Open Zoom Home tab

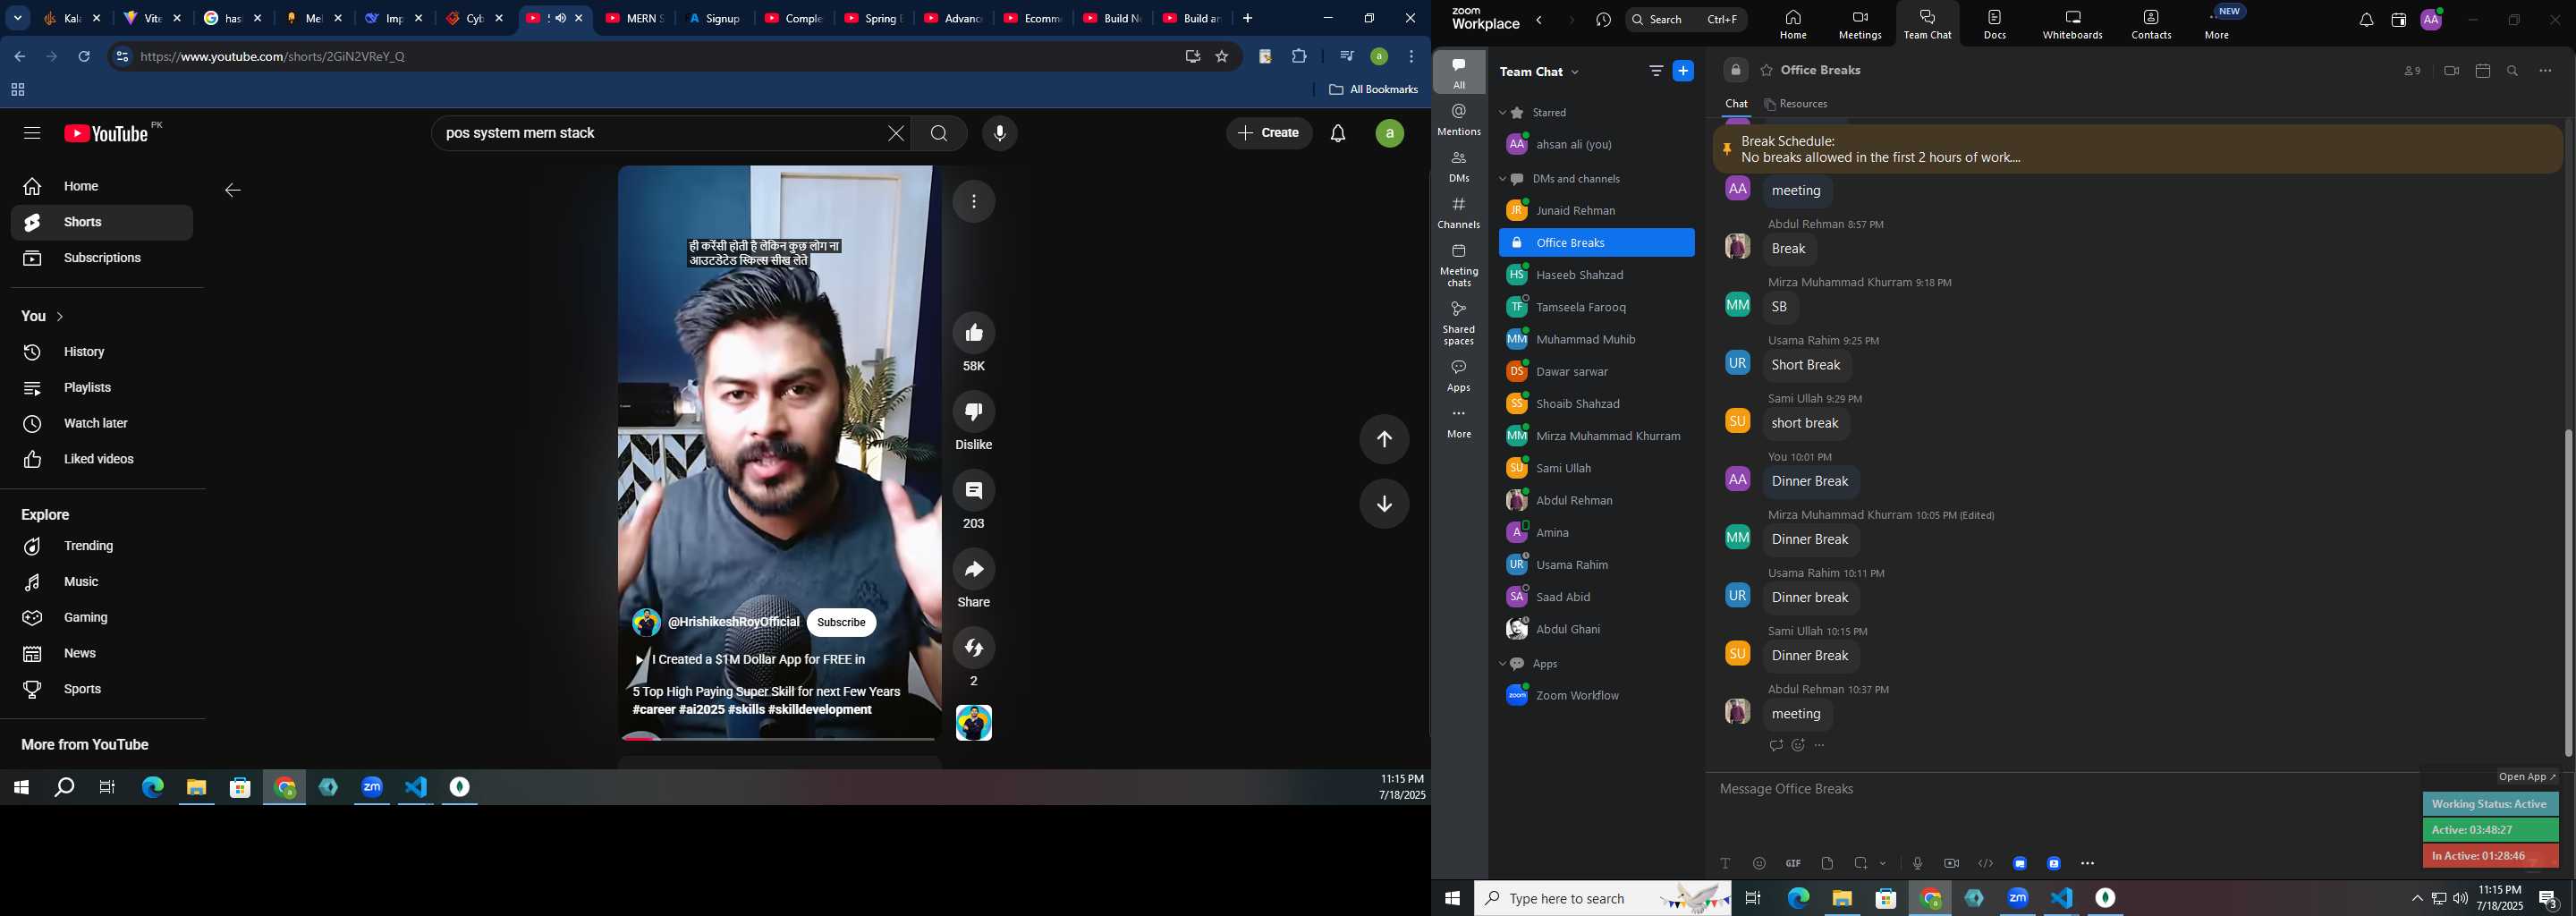1793,24
